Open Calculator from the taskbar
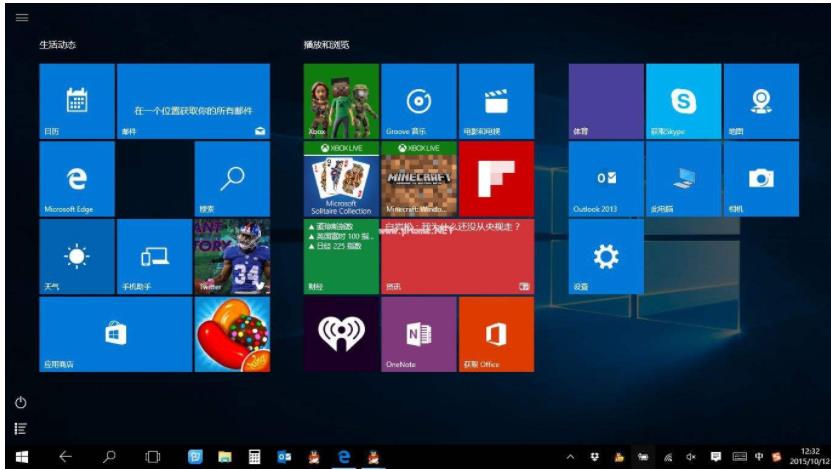This screenshot has width=831, height=470. 254,457
